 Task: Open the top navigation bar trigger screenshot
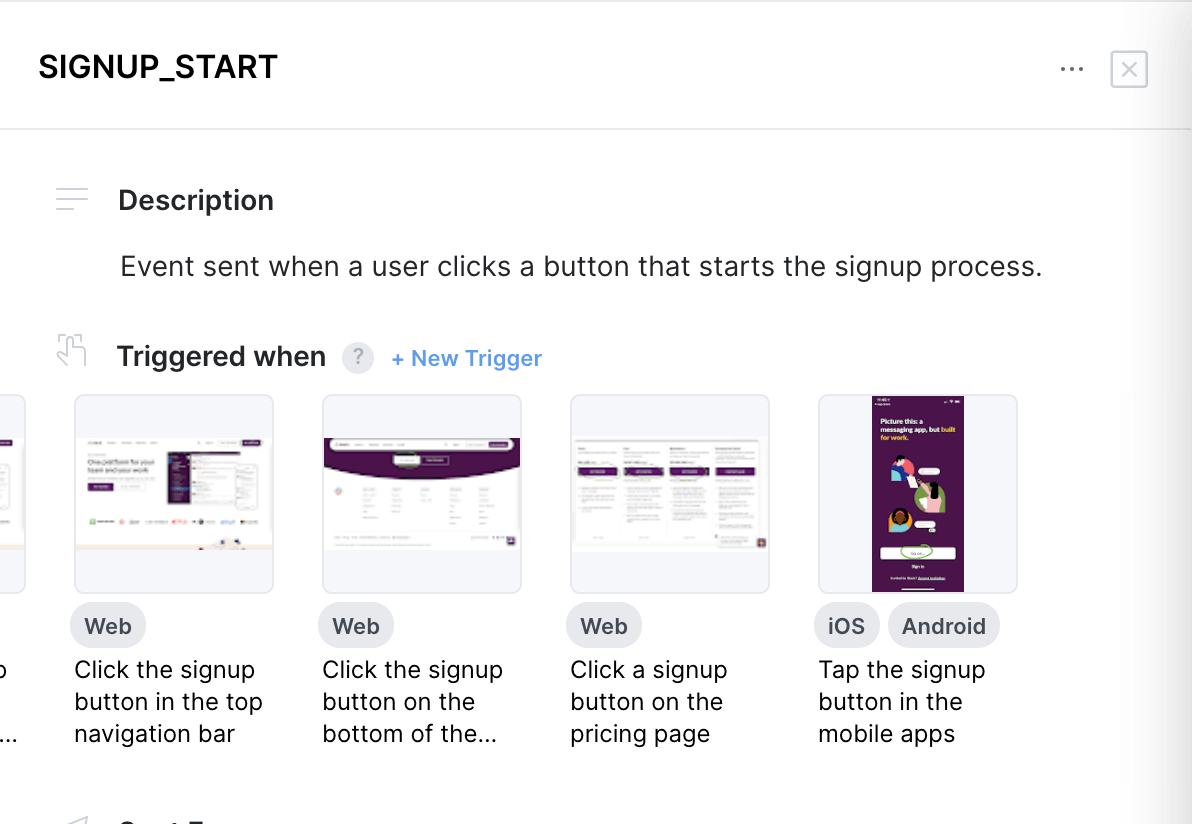pyautogui.click(x=174, y=493)
